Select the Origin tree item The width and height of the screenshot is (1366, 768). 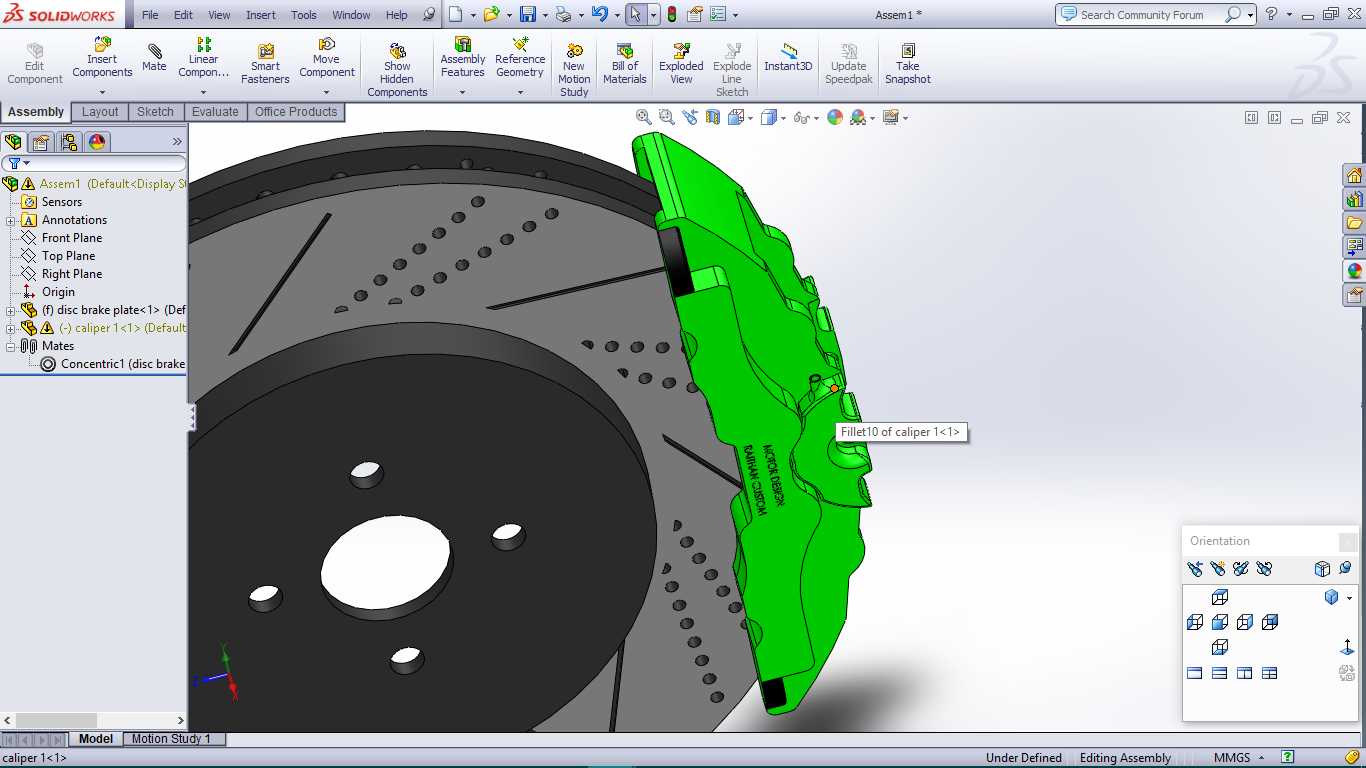[58, 292]
